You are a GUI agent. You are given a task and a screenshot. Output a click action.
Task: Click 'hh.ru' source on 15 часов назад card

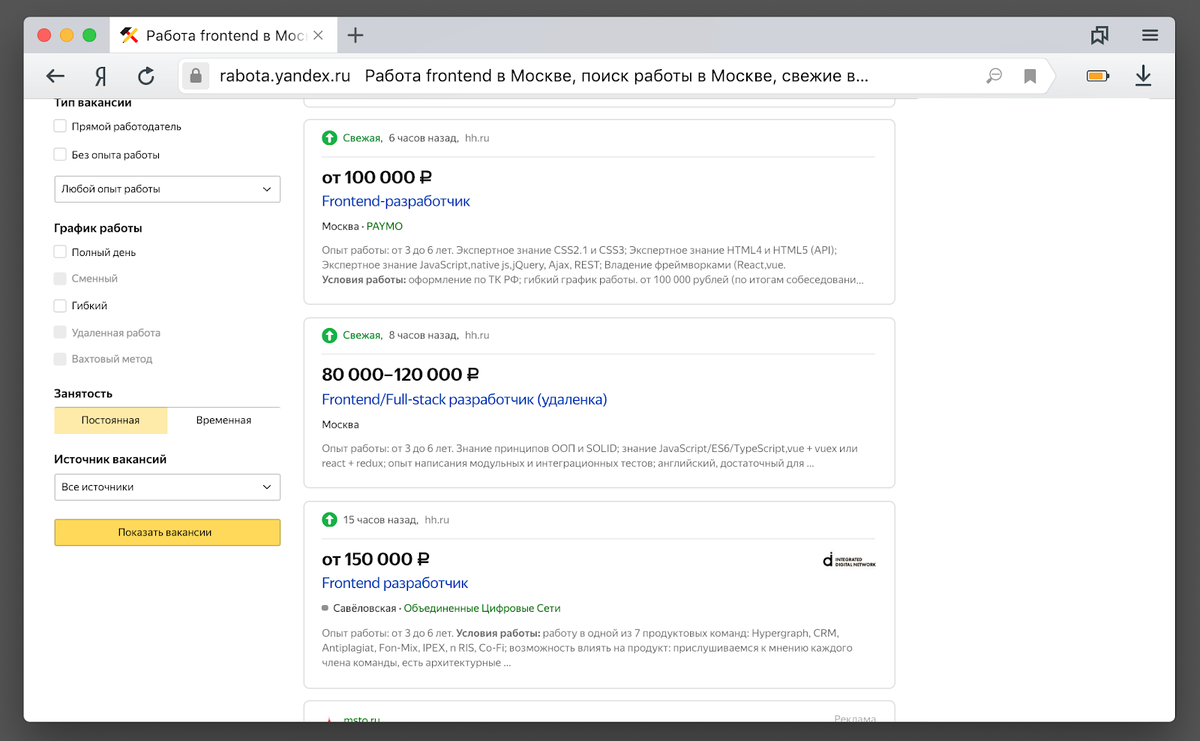pyautogui.click(x=437, y=520)
